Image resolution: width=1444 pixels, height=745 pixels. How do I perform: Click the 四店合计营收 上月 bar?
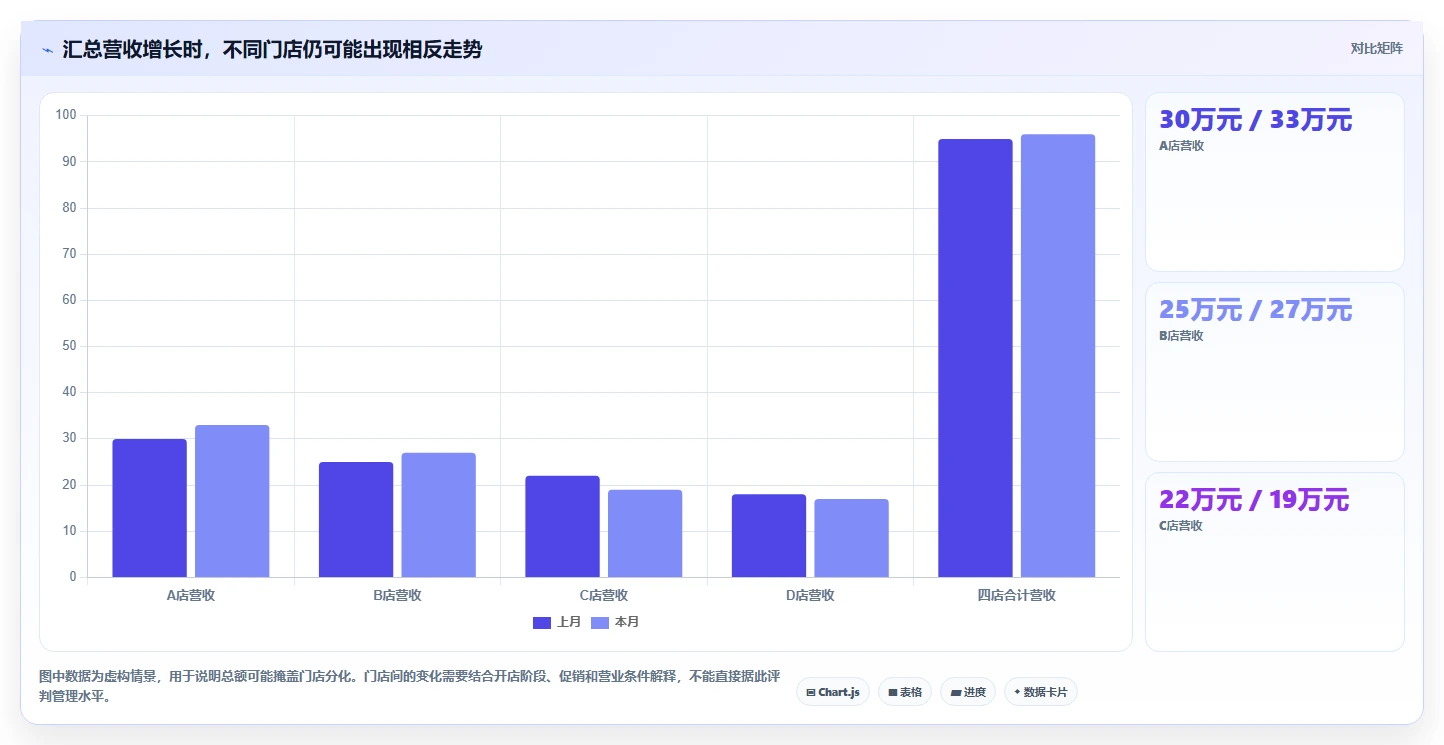[975, 358]
